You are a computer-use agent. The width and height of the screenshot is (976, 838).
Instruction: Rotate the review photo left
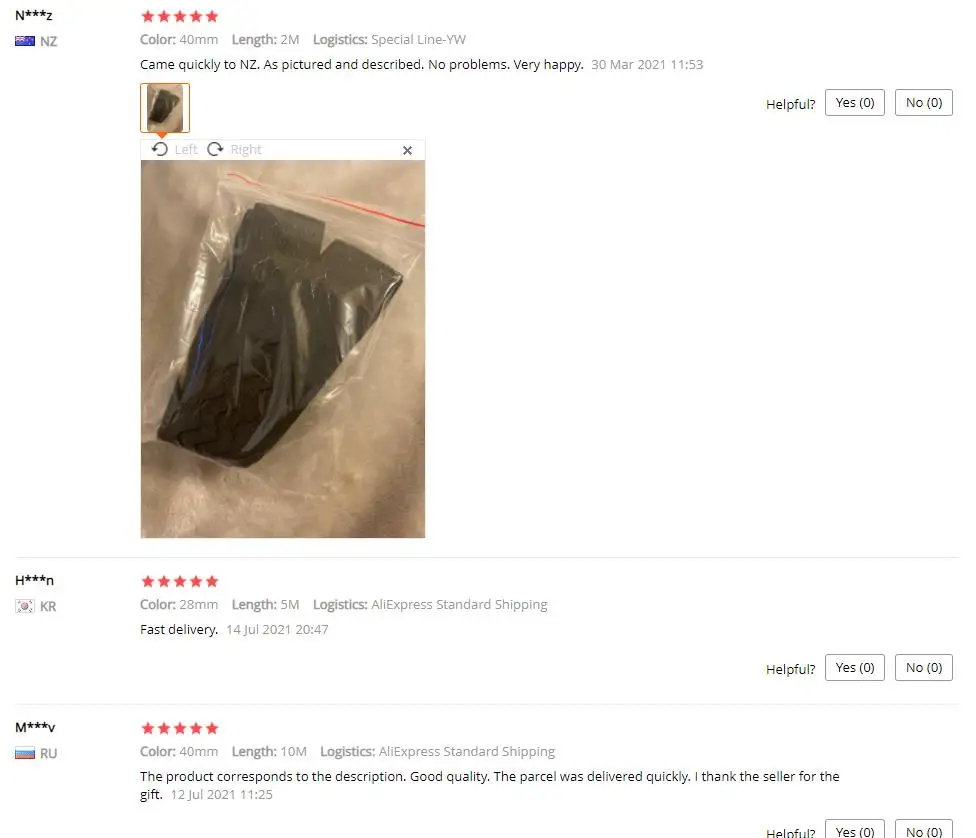174,149
